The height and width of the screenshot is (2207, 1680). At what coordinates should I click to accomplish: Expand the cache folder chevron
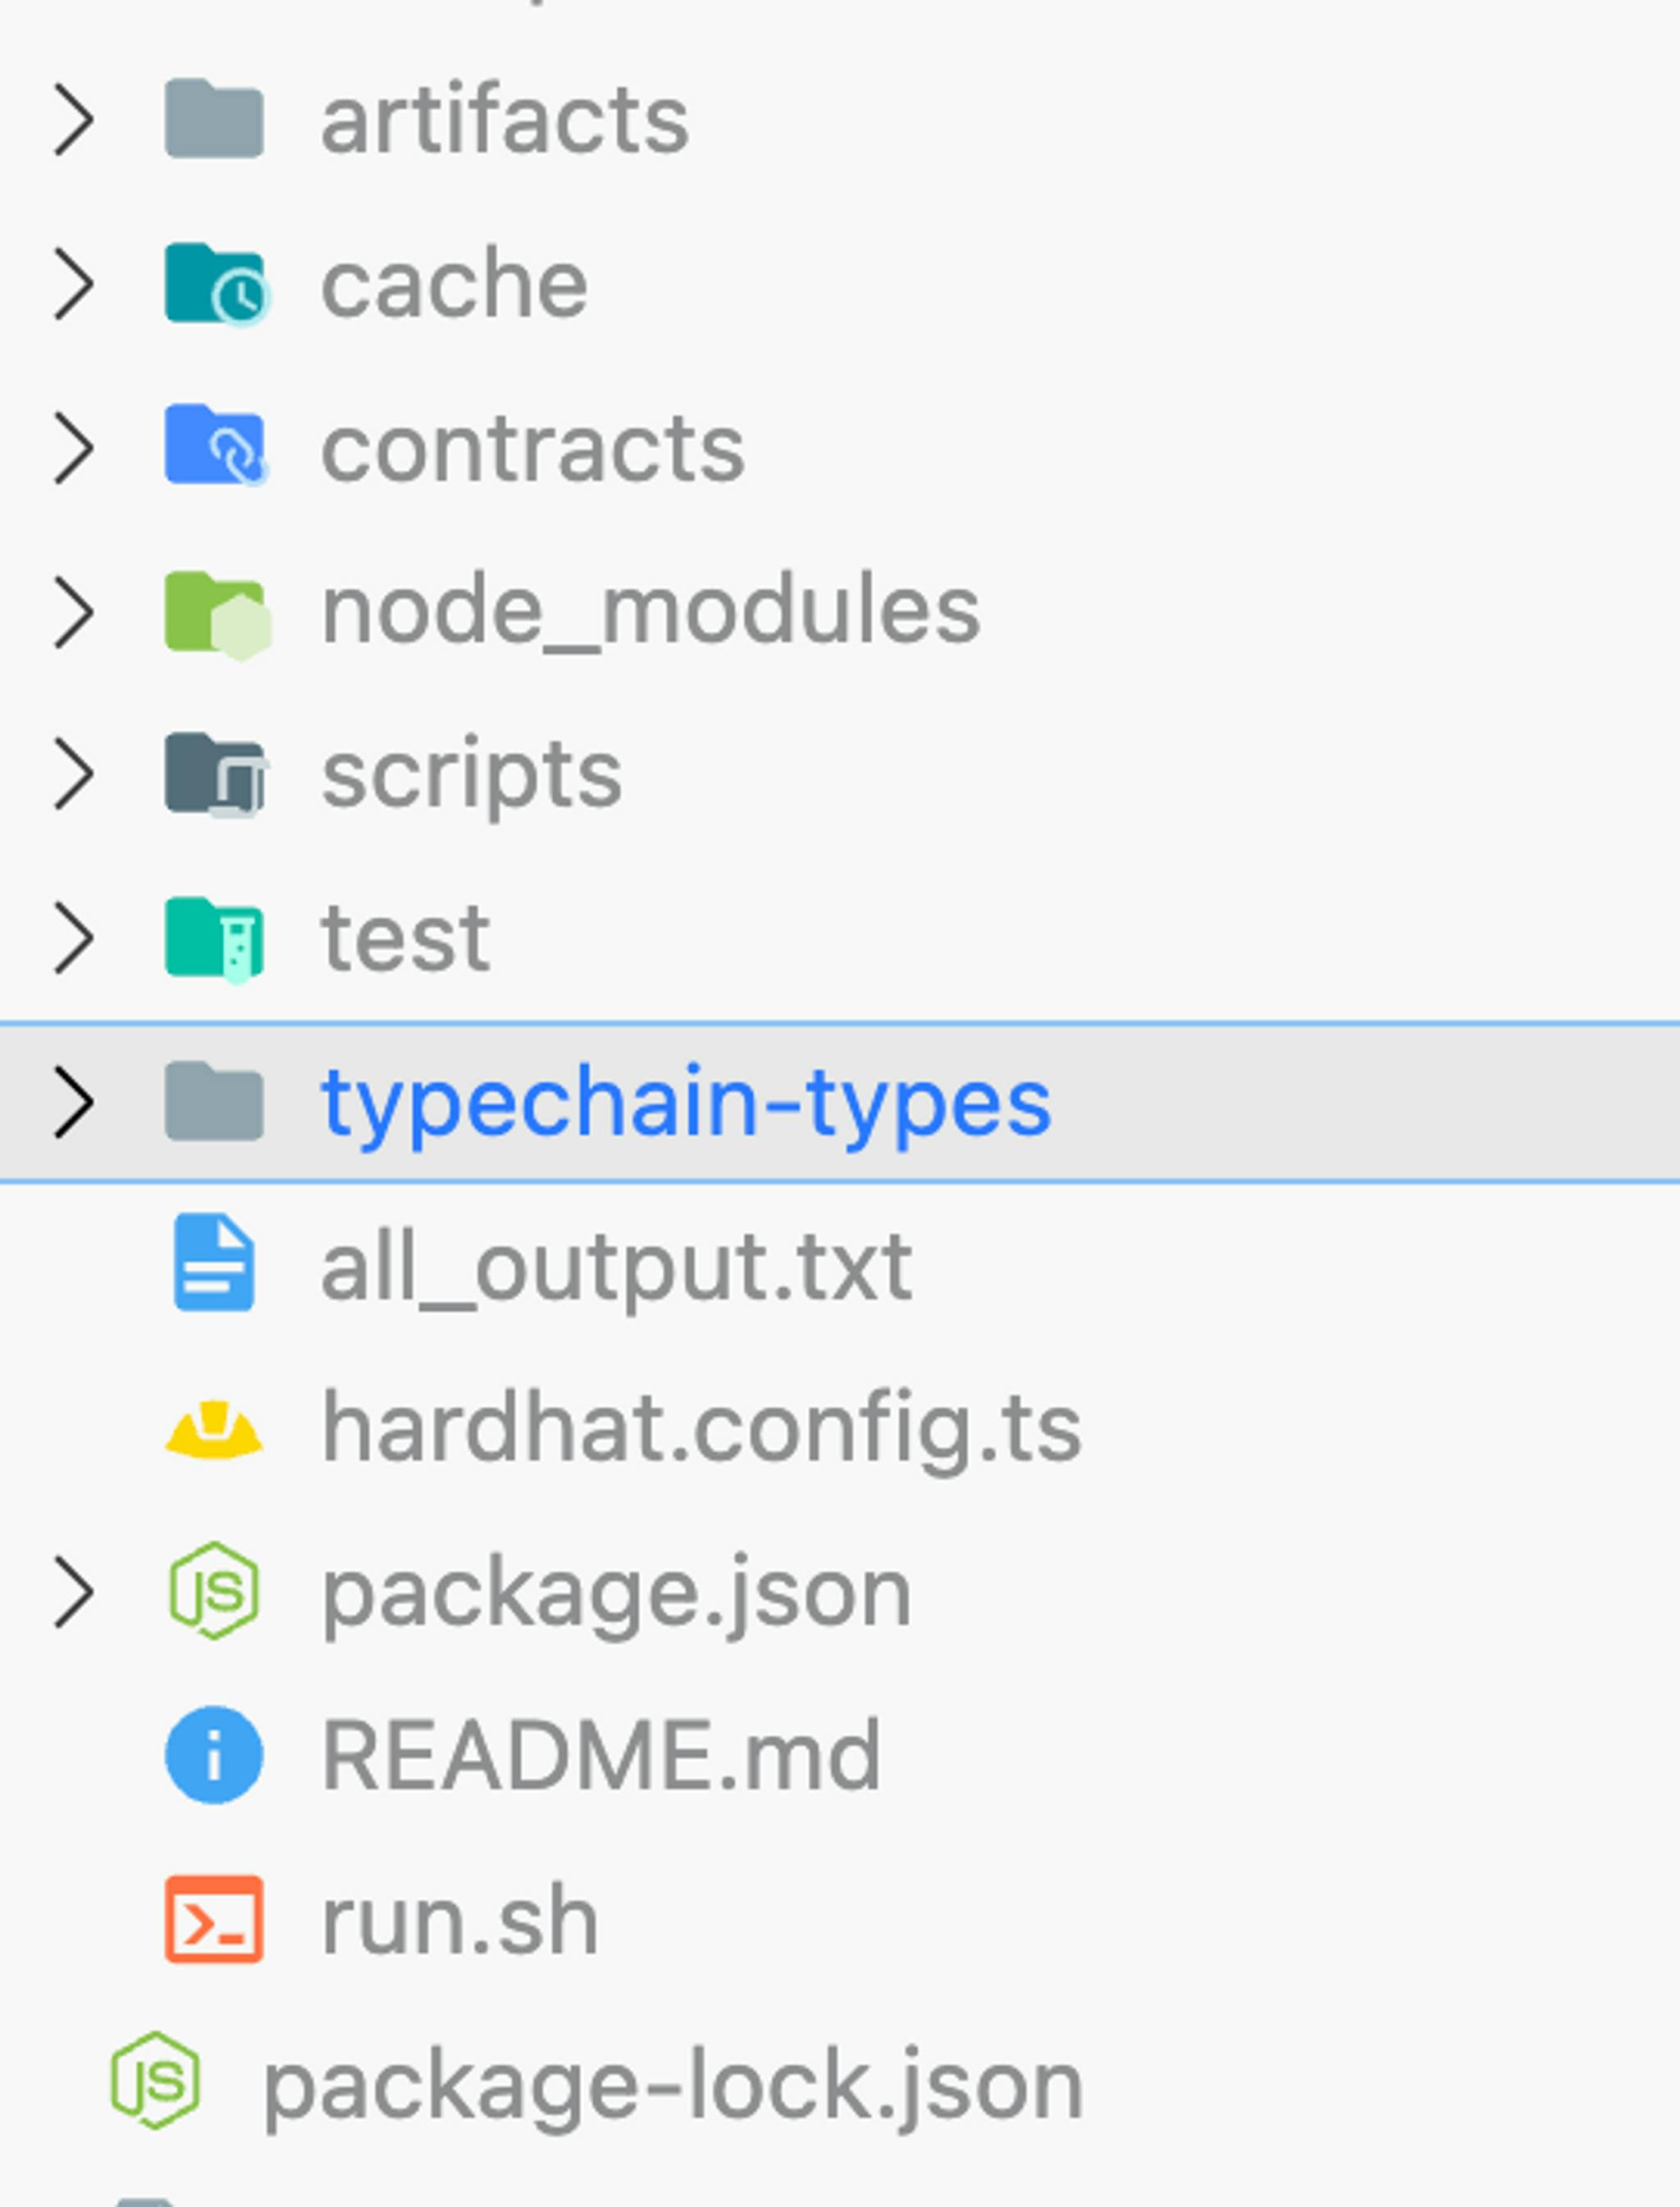coord(74,285)
